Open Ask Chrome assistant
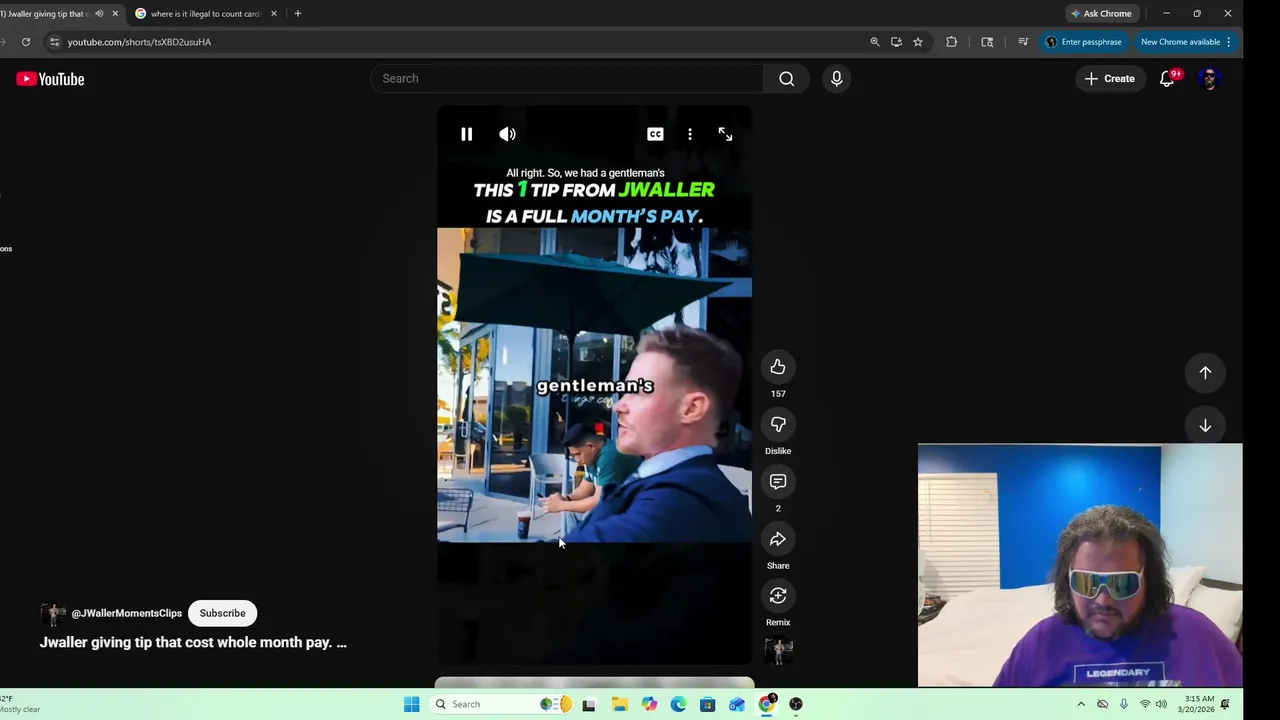Image resolution: width=1280 pixels, height=720 pixels. [x=1101, y=14]
